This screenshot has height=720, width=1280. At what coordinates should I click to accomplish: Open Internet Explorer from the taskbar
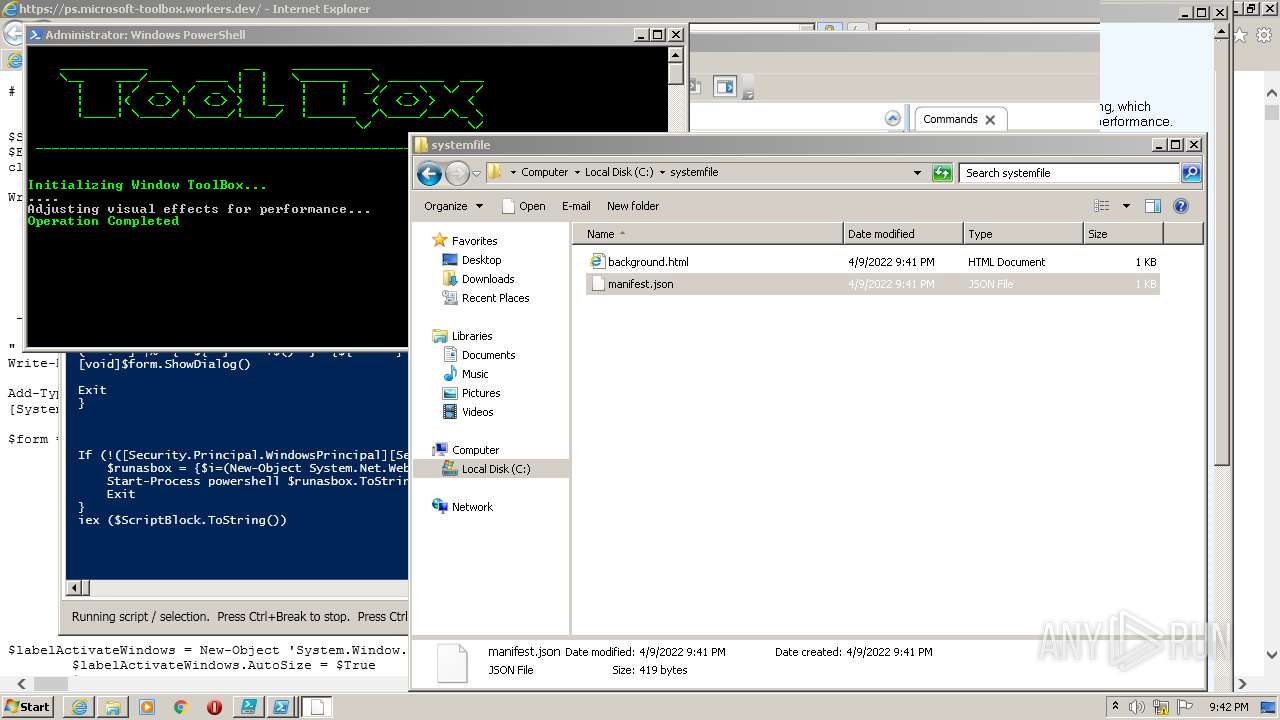[x=78, y=707]
